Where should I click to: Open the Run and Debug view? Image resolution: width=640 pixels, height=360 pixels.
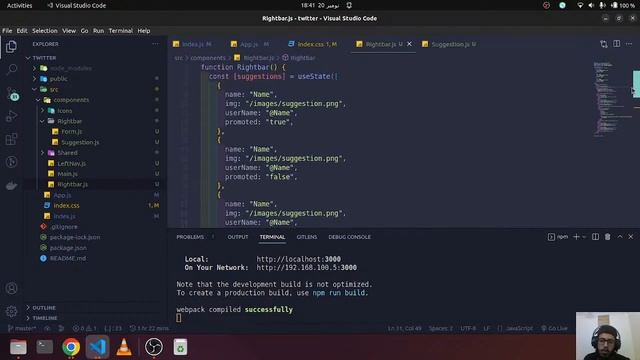pos(11,116)
